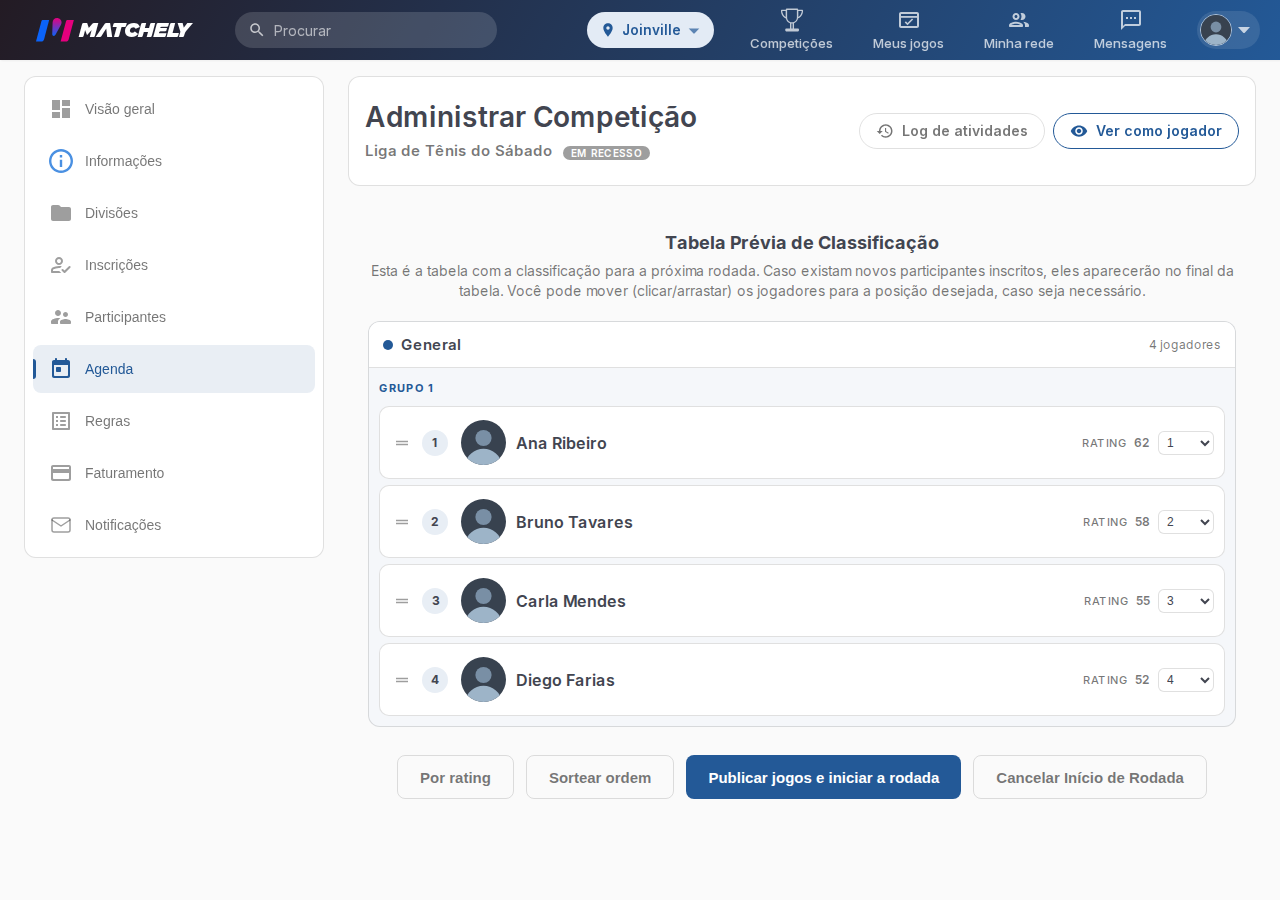
Task: Click the Agenda calendar icon
Action: coord(61,369)
